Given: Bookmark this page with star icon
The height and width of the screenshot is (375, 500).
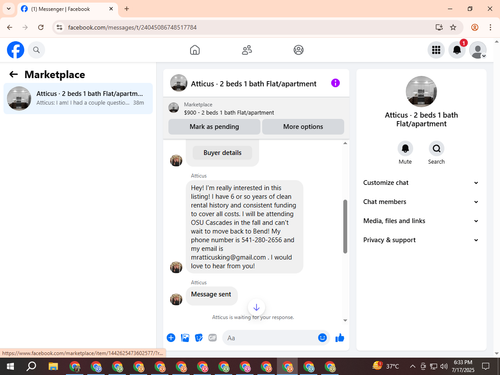Looking at the screenshot, I should 453,27.
